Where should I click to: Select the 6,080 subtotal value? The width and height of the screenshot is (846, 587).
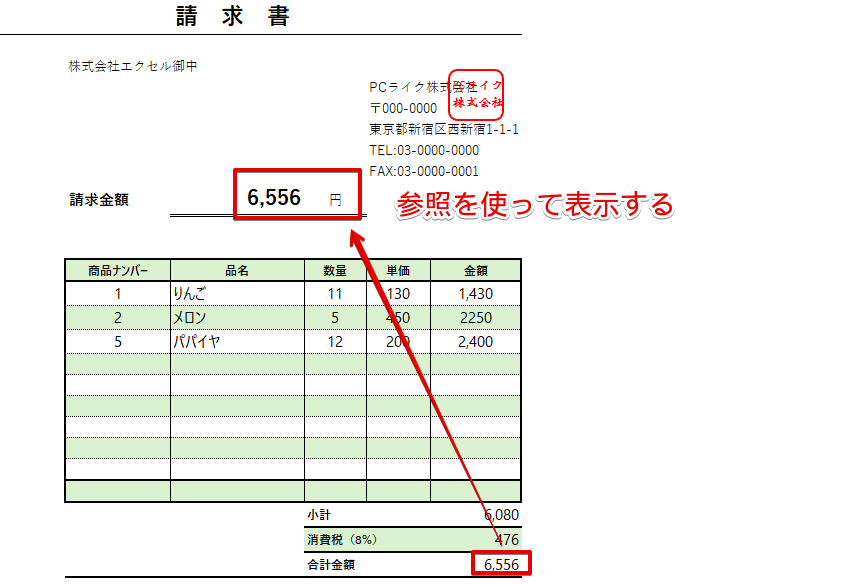(501, 515)
